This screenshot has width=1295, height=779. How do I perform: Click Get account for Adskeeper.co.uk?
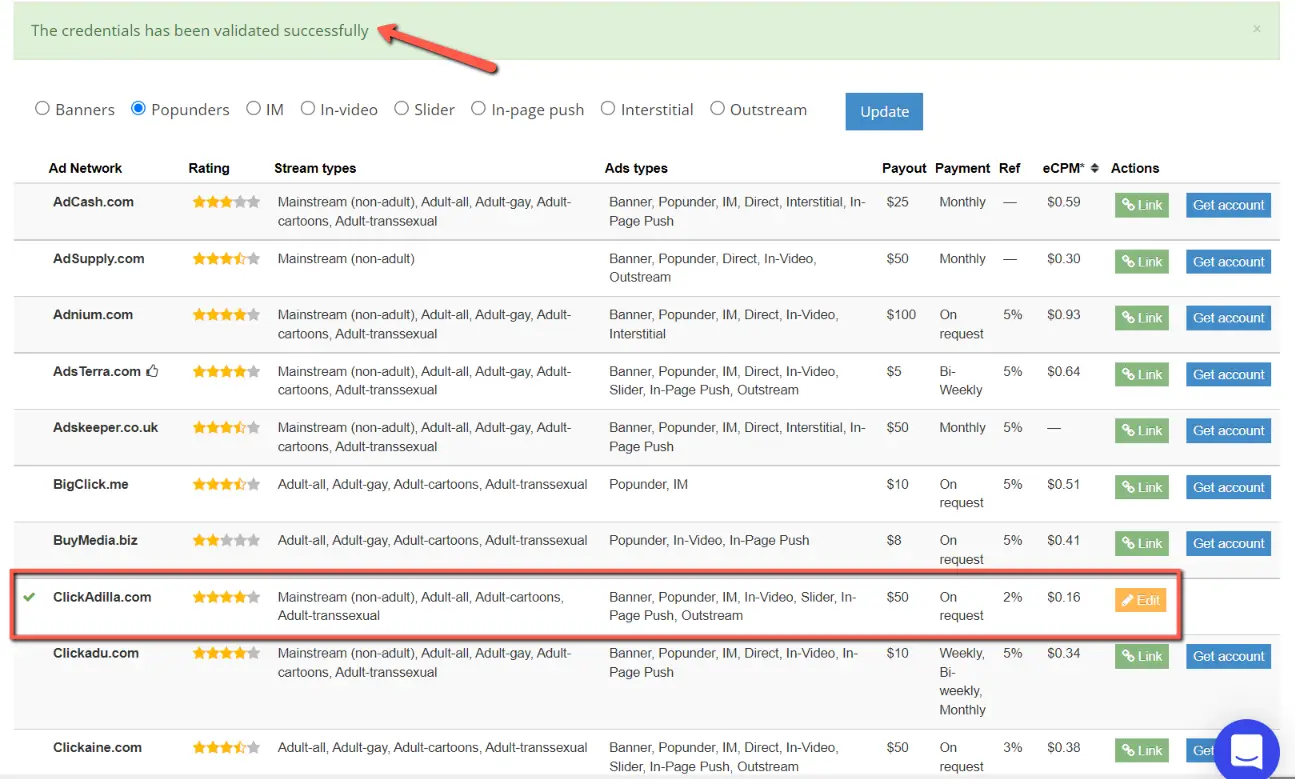click(1228, 431)
